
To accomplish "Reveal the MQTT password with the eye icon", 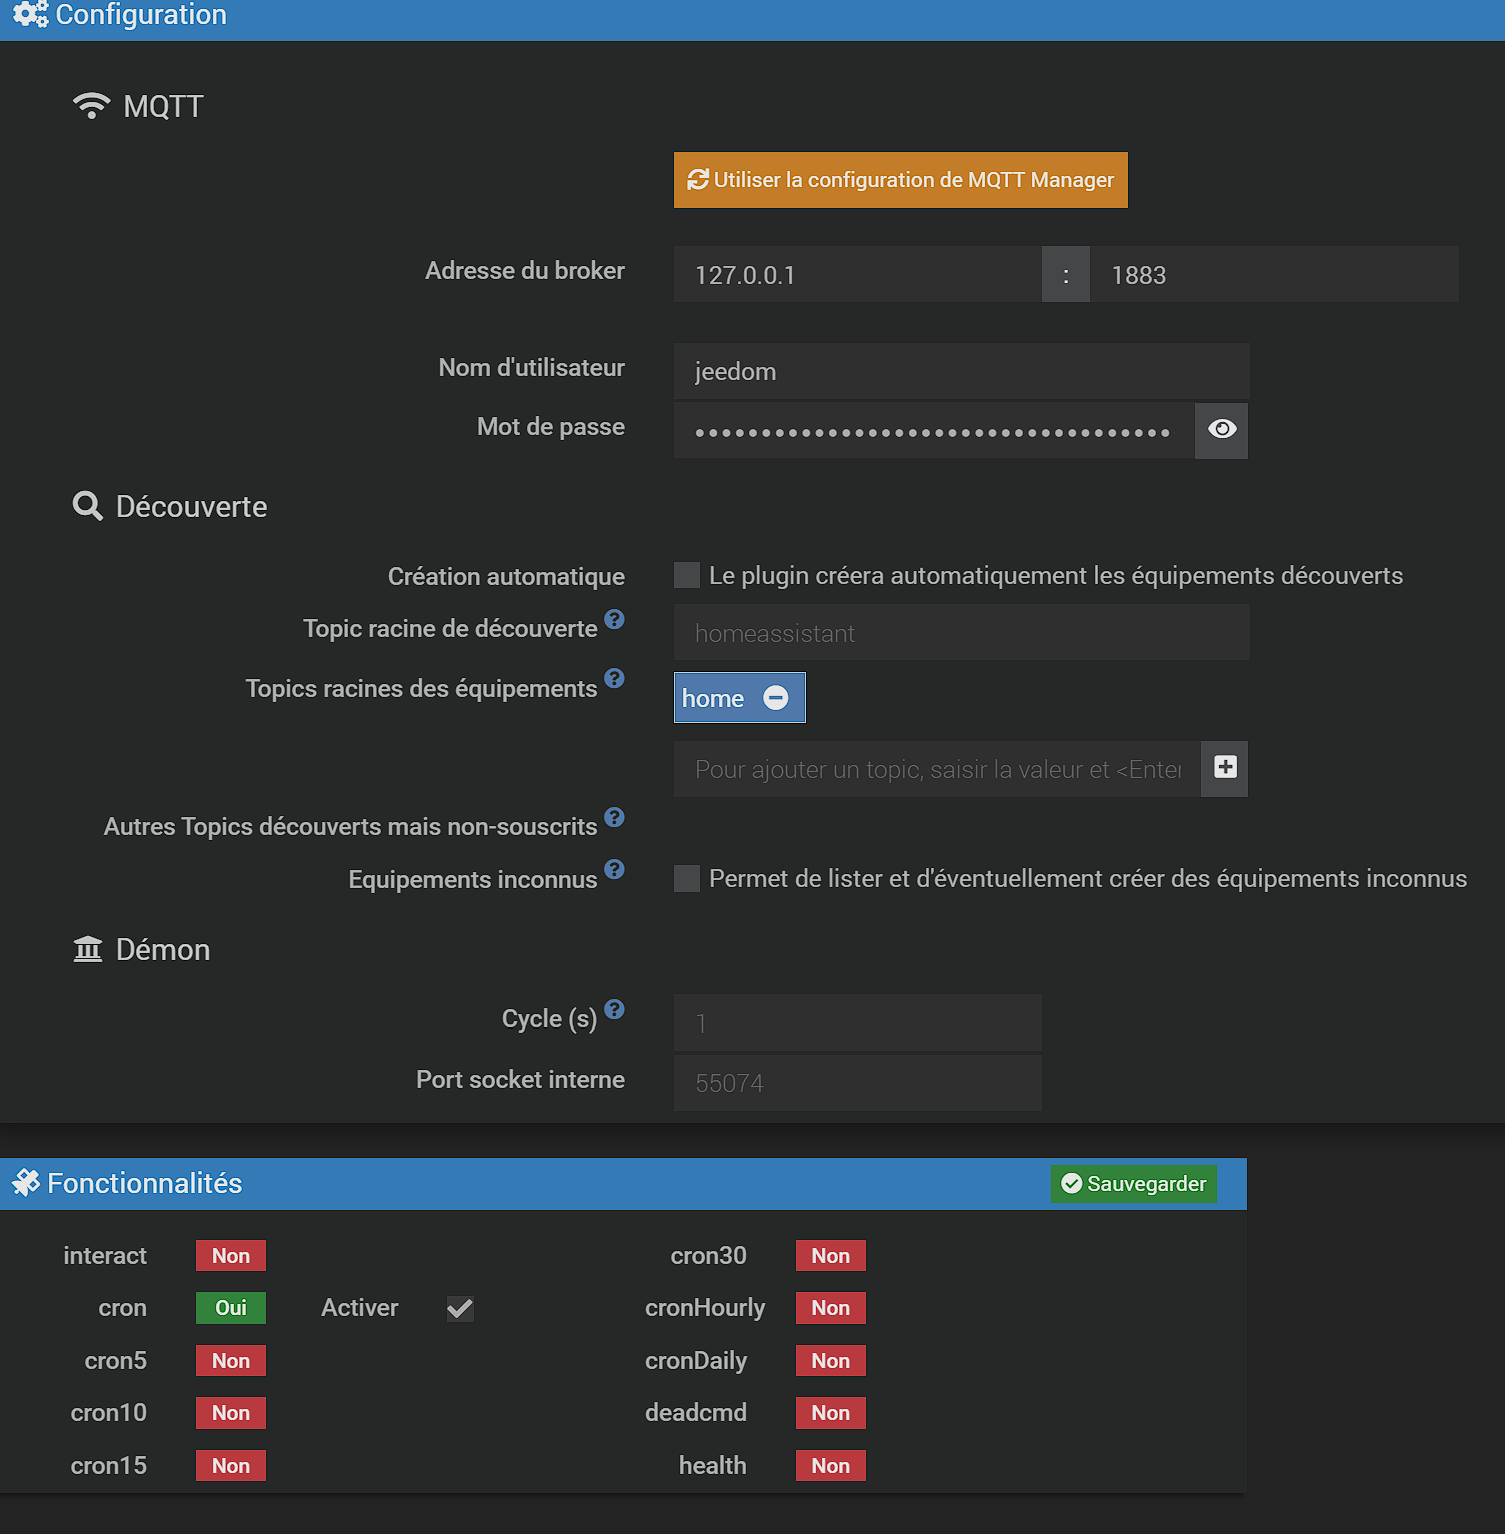I will click(1221, 430).
